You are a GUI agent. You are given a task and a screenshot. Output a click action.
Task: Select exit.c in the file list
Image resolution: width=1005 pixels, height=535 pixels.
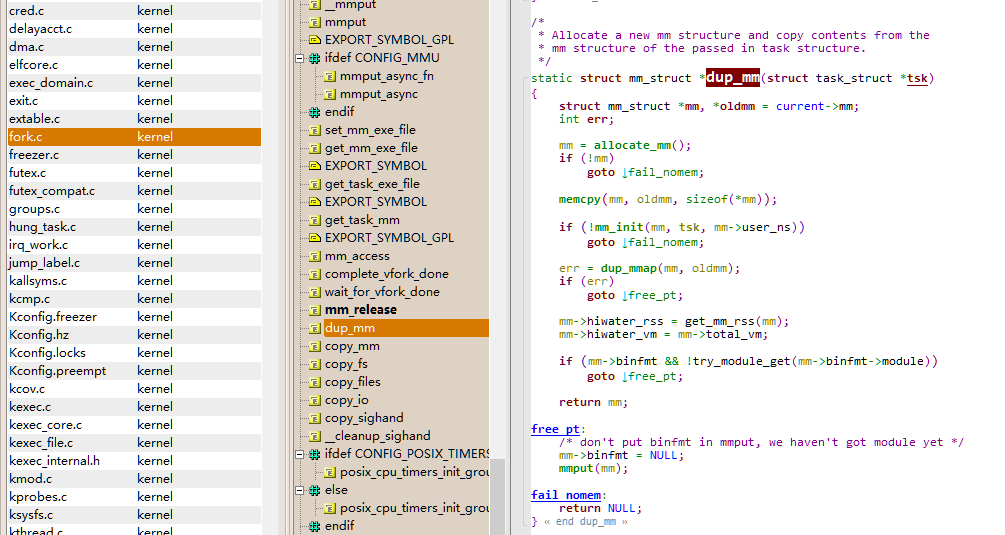134,101
